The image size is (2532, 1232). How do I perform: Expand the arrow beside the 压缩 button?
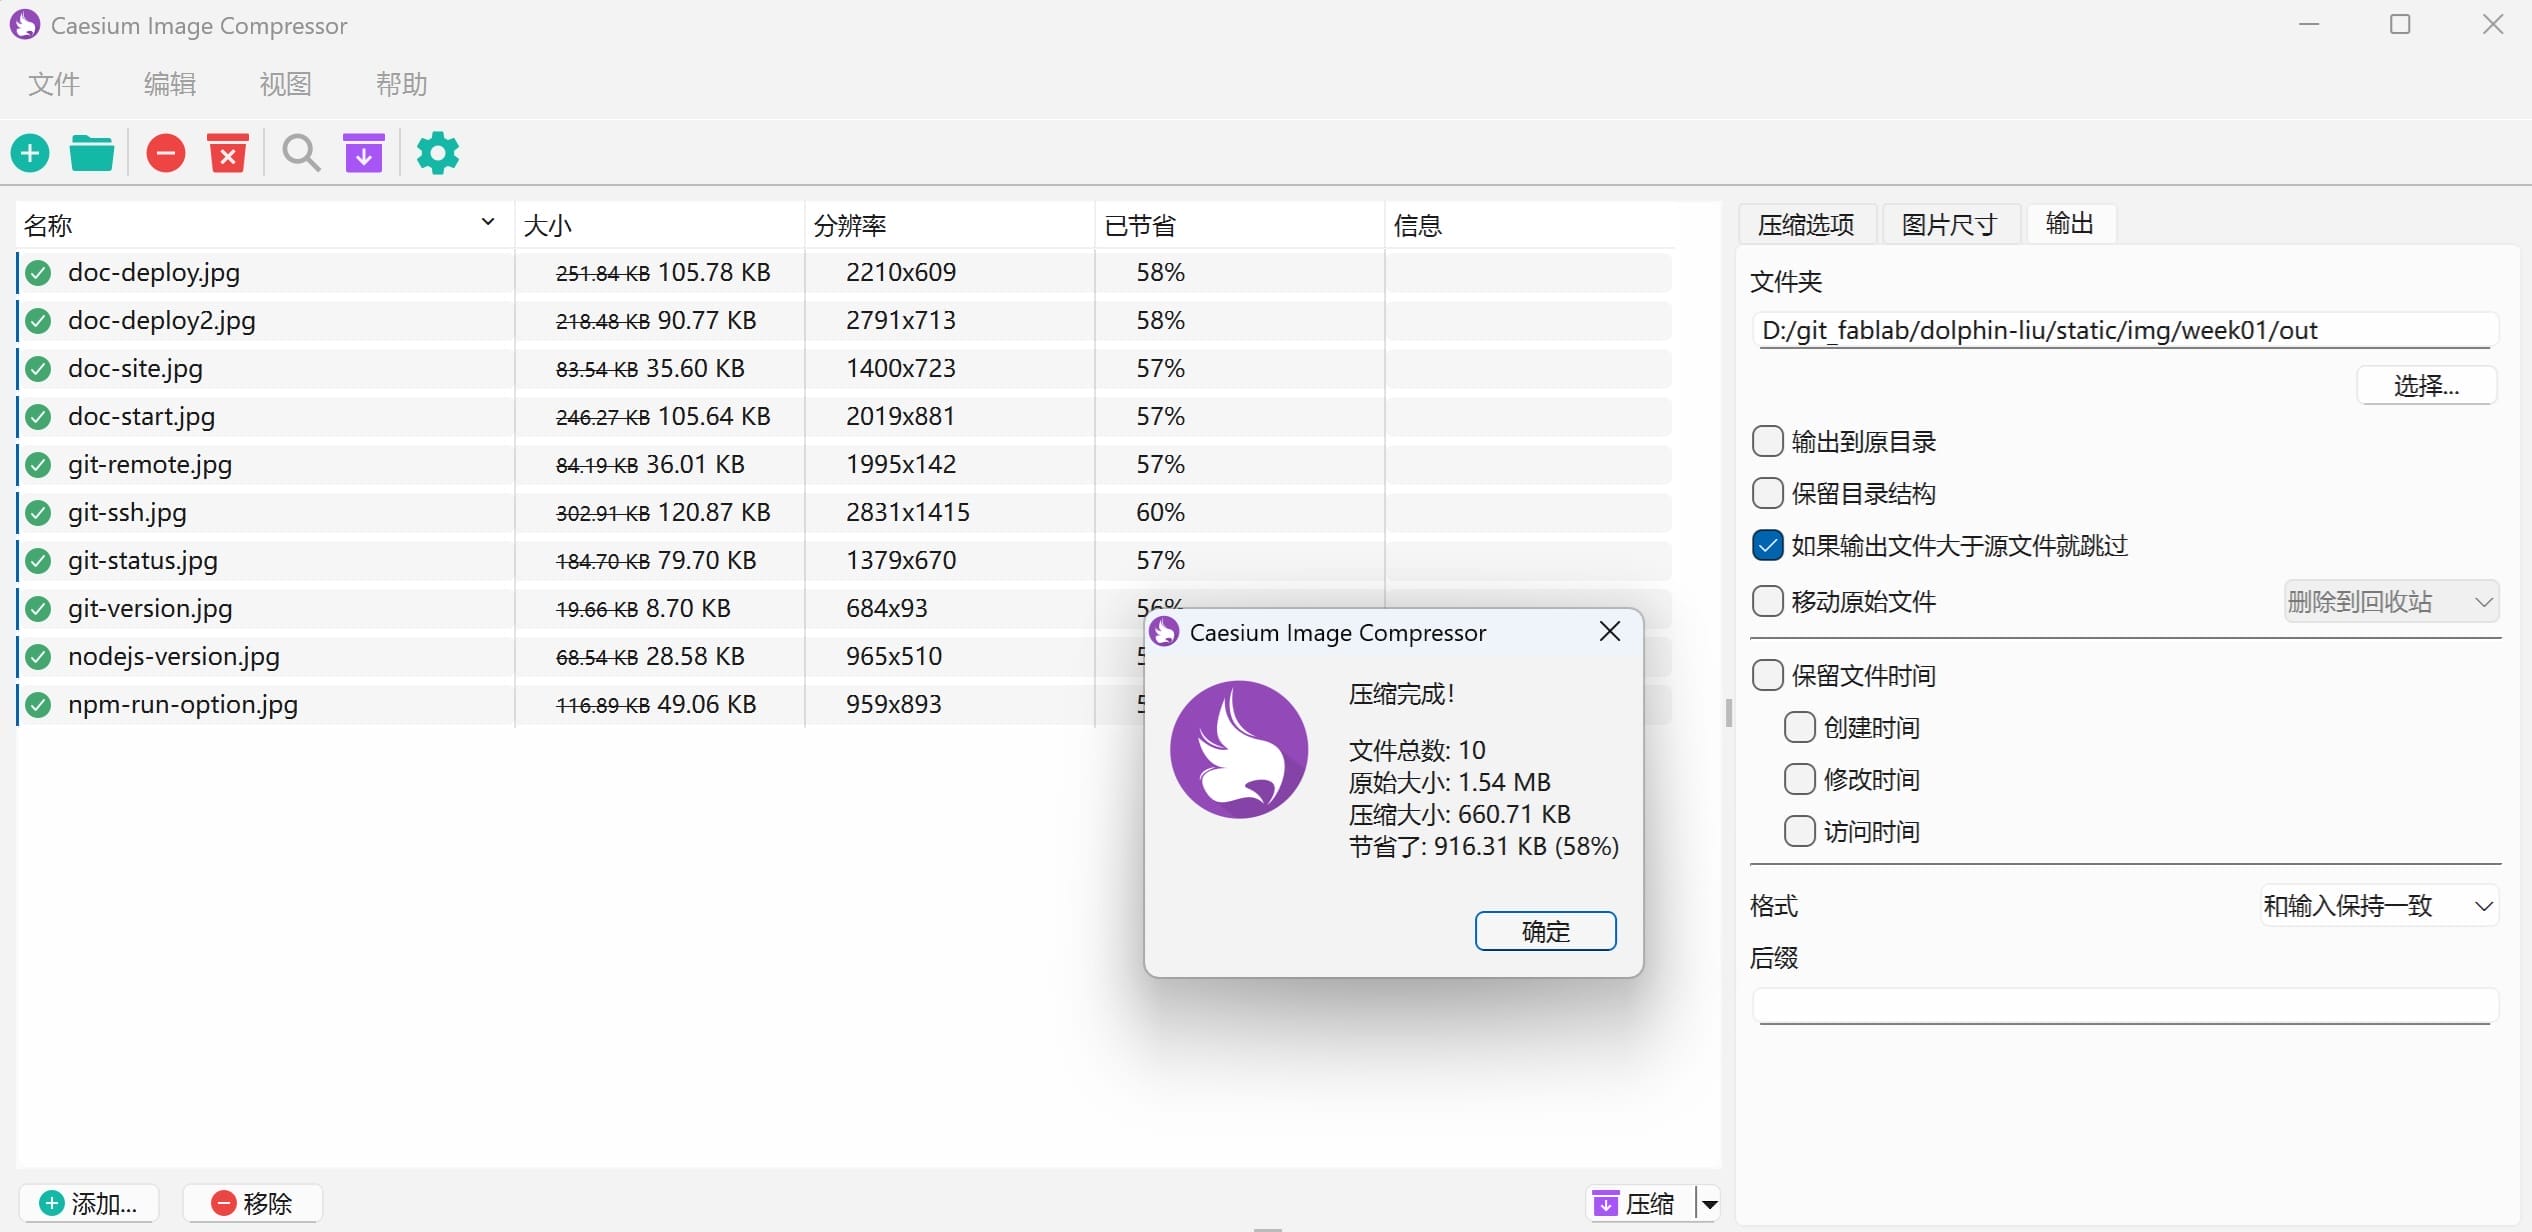pos(1710,1203)
